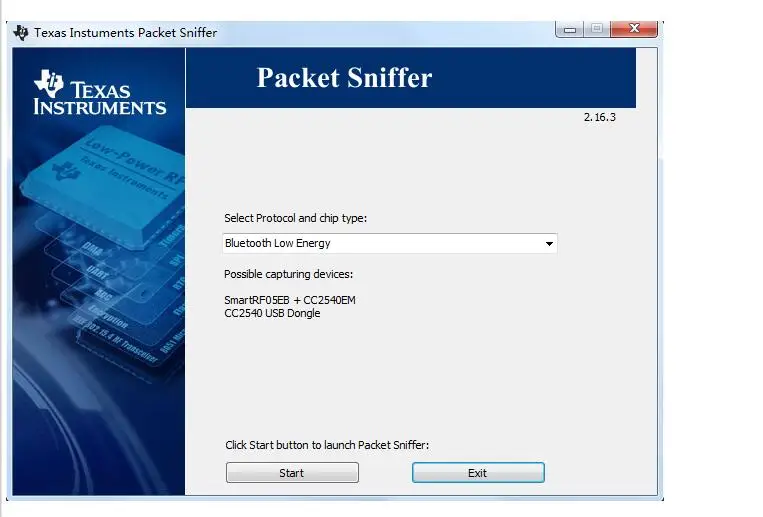
Task: Click the disabled maximize window button
Action: point(597,29)
